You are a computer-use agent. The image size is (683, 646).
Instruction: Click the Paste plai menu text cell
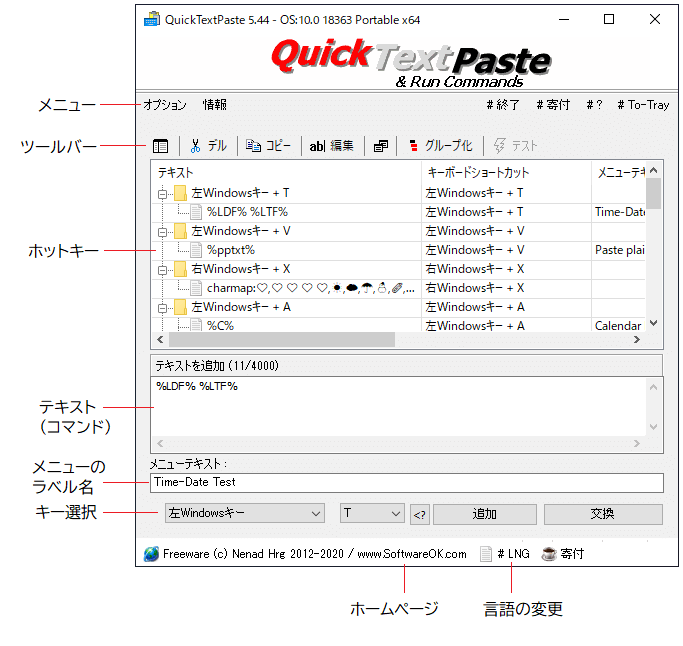point(619,250)
